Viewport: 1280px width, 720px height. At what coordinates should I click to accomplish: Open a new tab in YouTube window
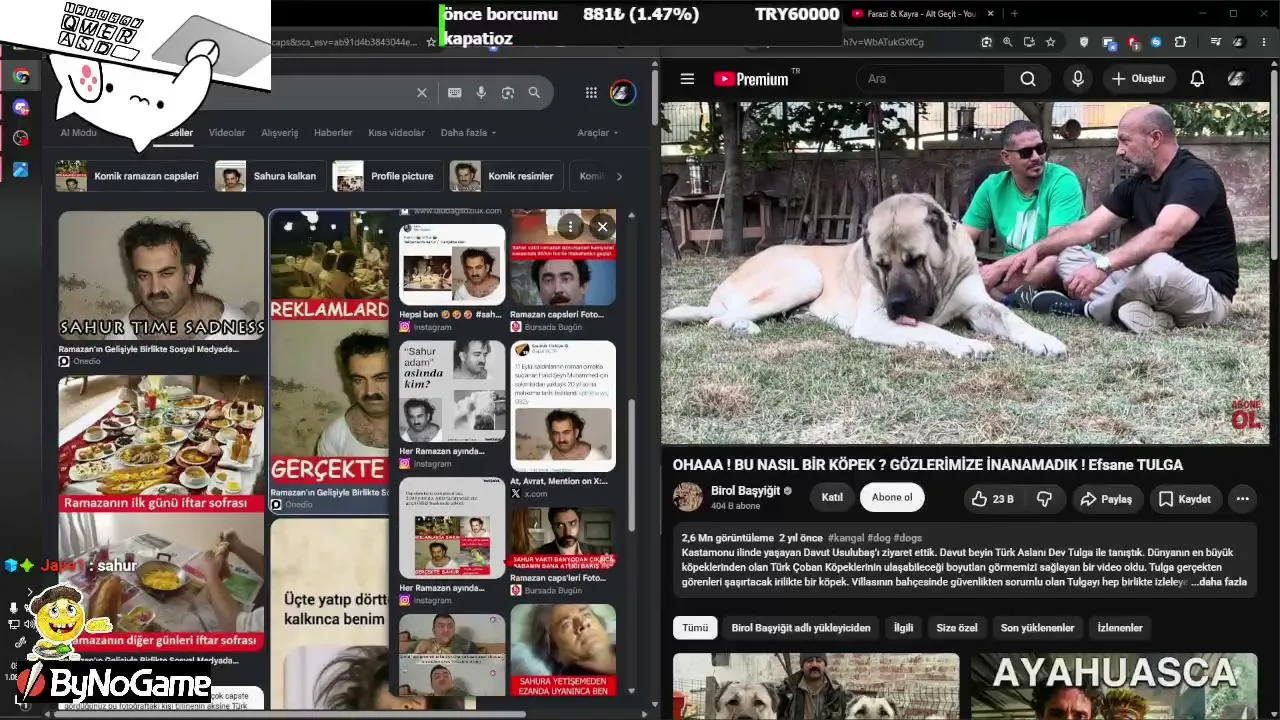click(x=1014, y=14)
